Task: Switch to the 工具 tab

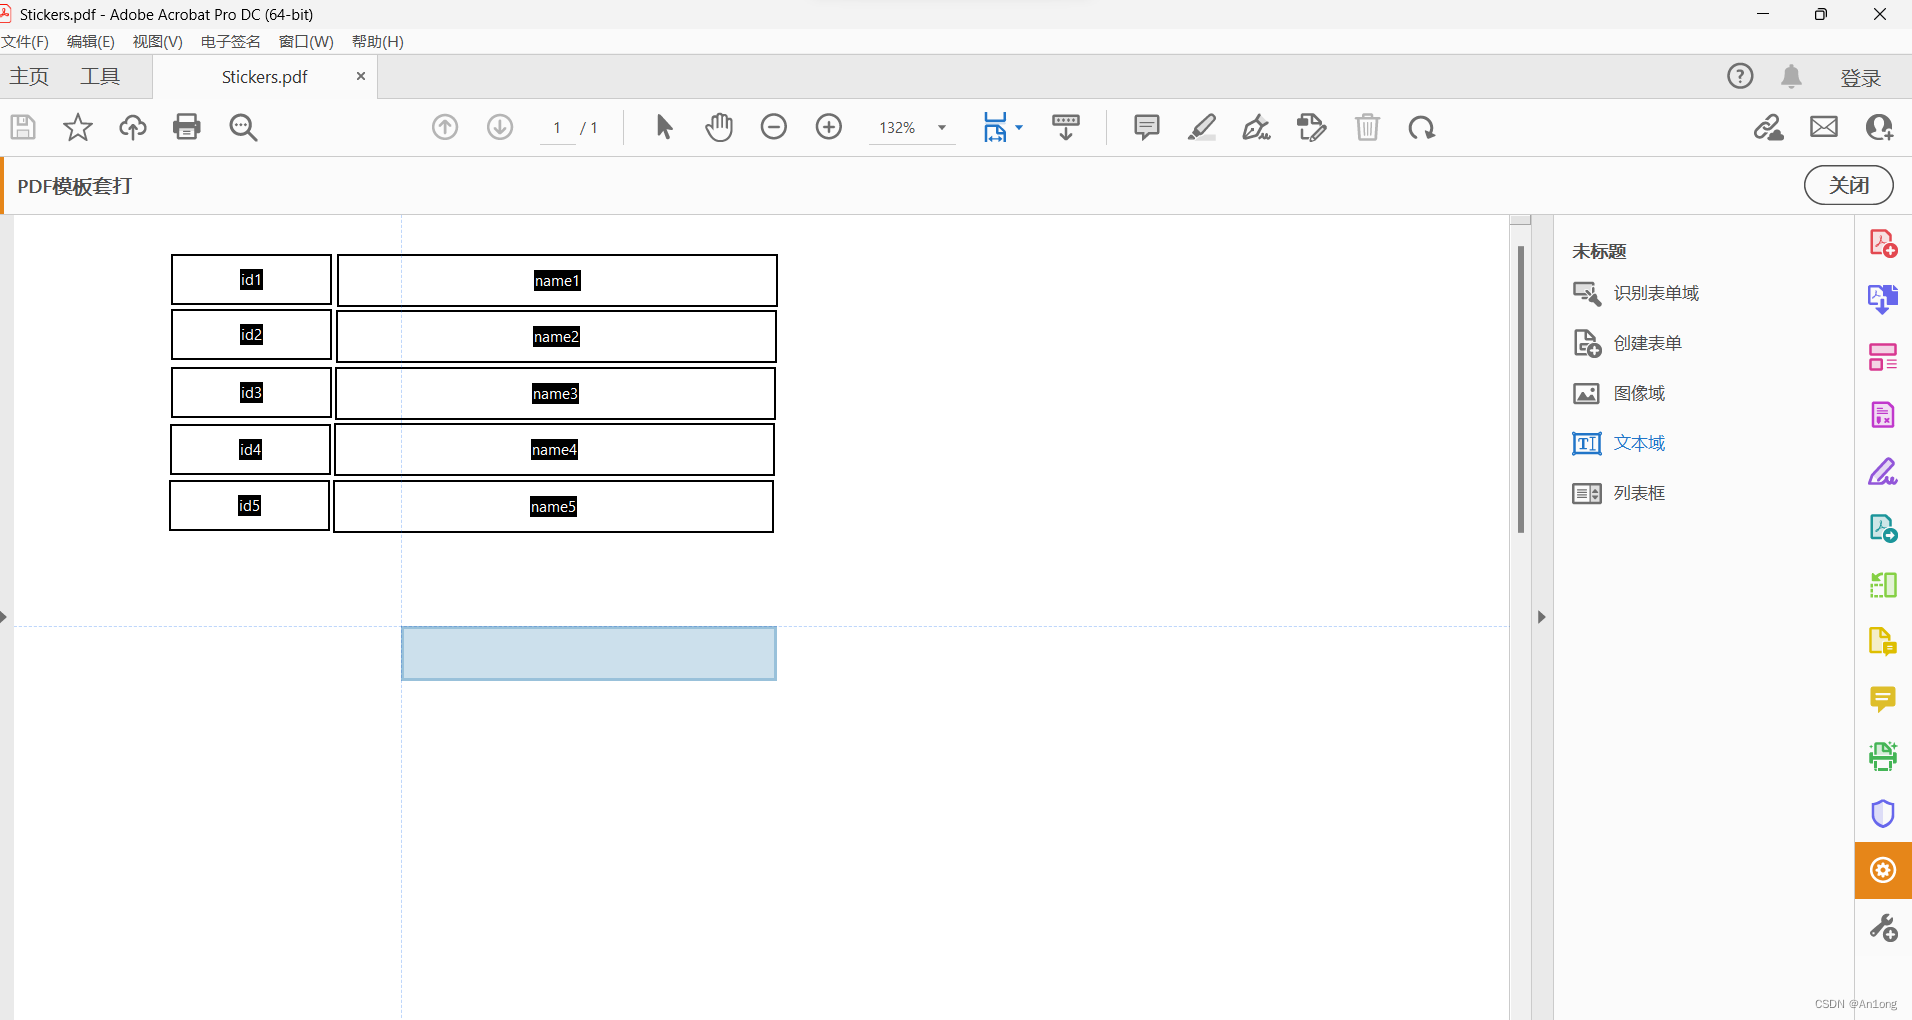Action: pyautogui.click(x=99, y=76)
